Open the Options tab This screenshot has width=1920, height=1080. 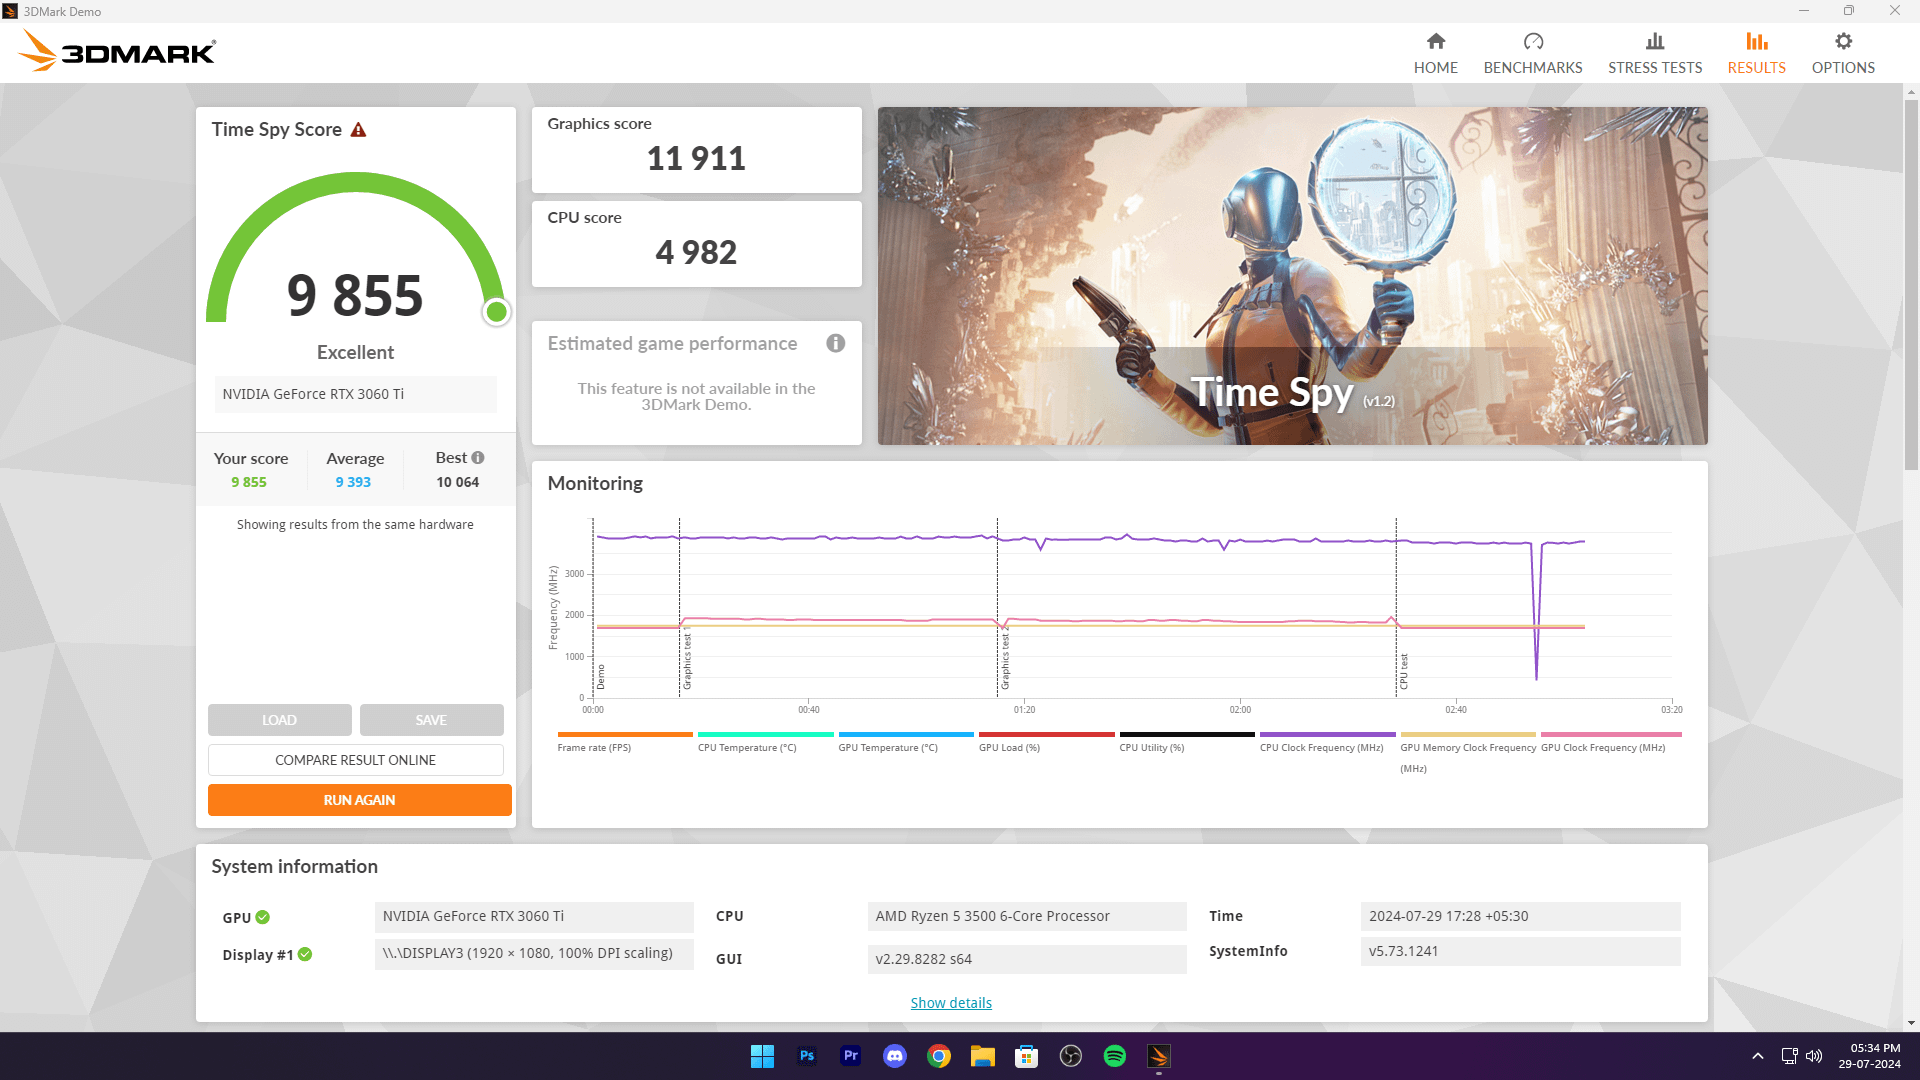[x=1843, y=53]
